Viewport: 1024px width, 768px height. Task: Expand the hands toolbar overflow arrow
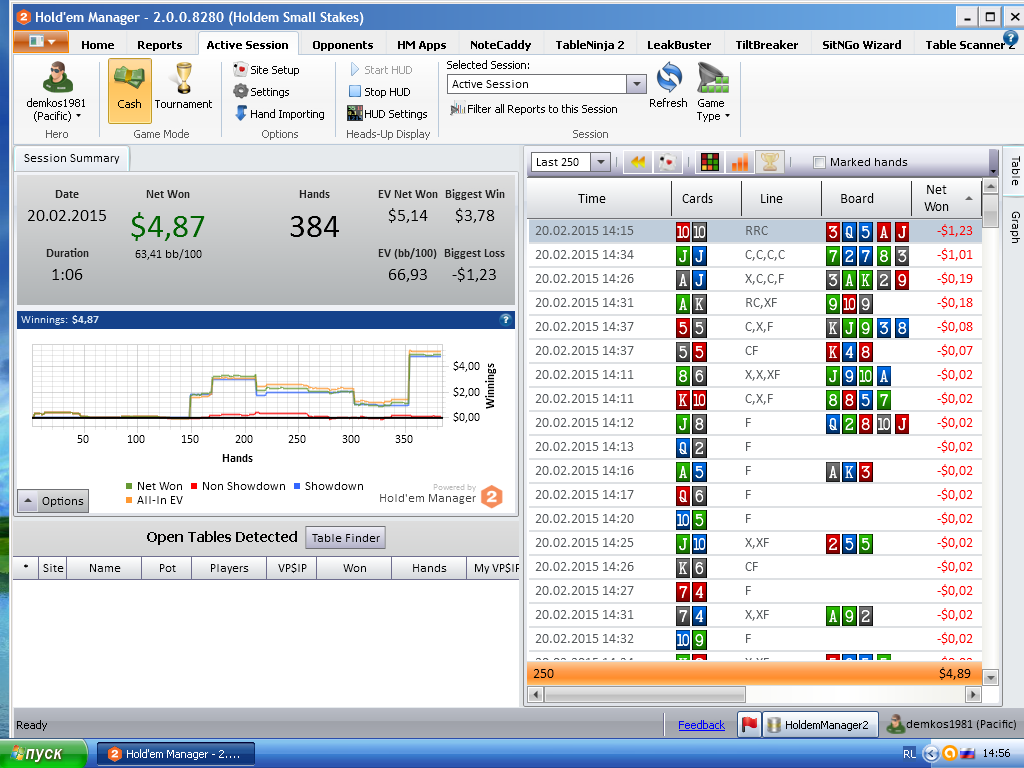[x=993, y=170]
